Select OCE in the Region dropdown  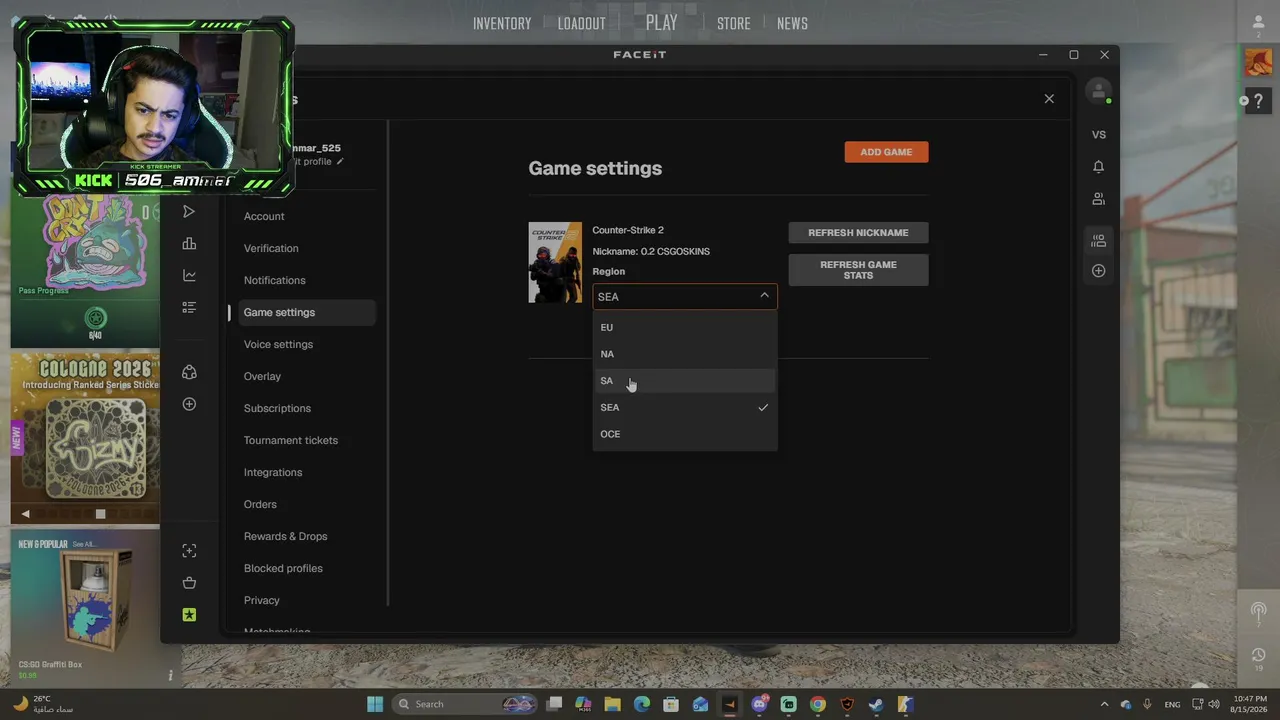[x=685, y=434]
